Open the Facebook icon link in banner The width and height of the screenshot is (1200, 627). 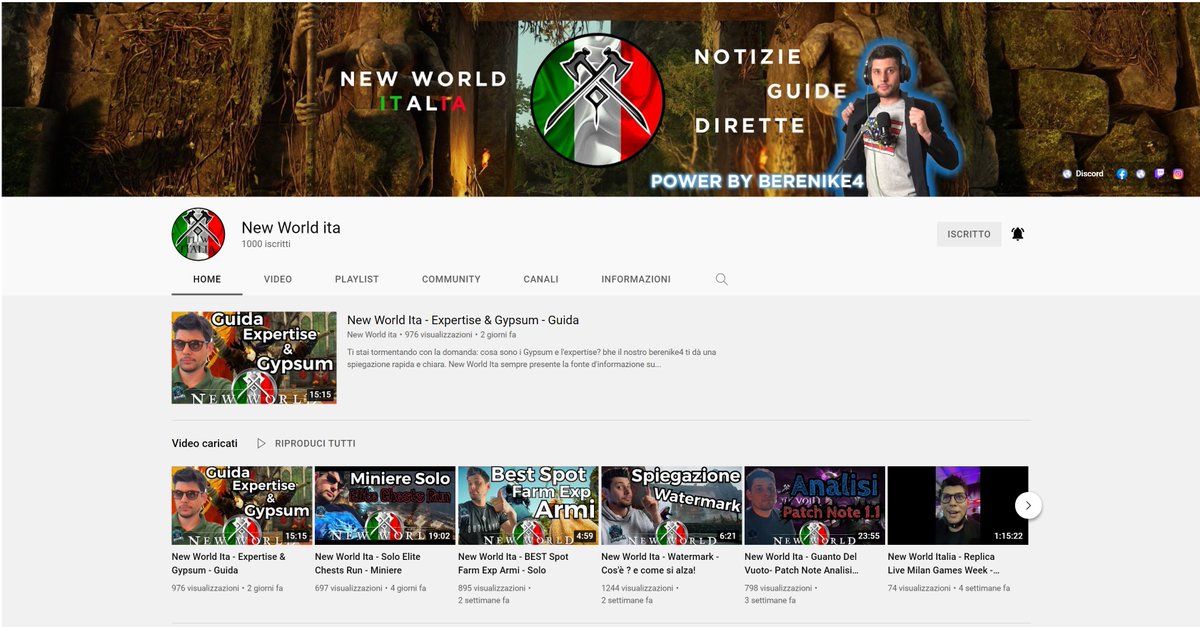click(1122, 174)
